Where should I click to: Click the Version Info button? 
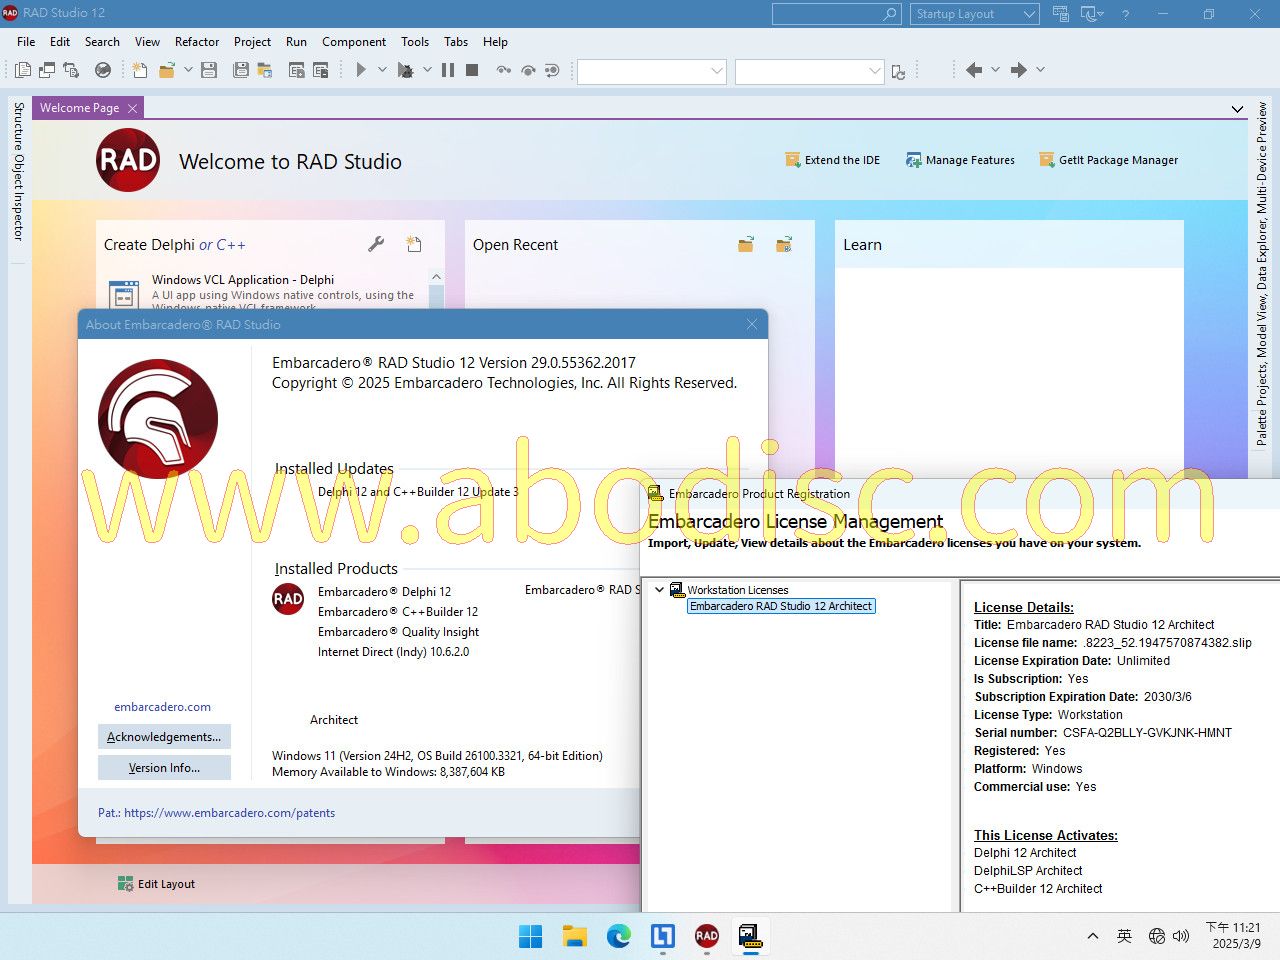(164, 768)
